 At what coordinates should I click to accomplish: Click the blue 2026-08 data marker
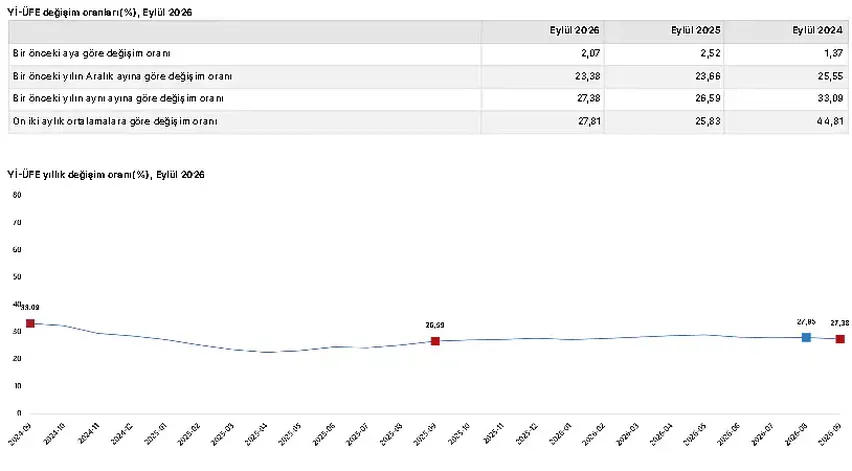click(x=806, y=337)
